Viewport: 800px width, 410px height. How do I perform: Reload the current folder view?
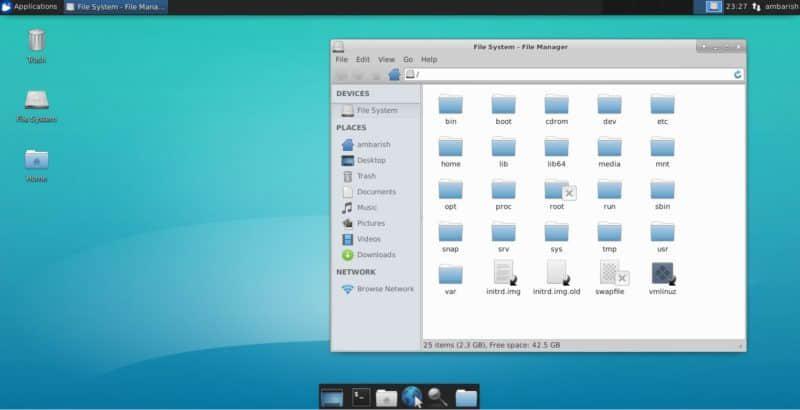point(738,74)
